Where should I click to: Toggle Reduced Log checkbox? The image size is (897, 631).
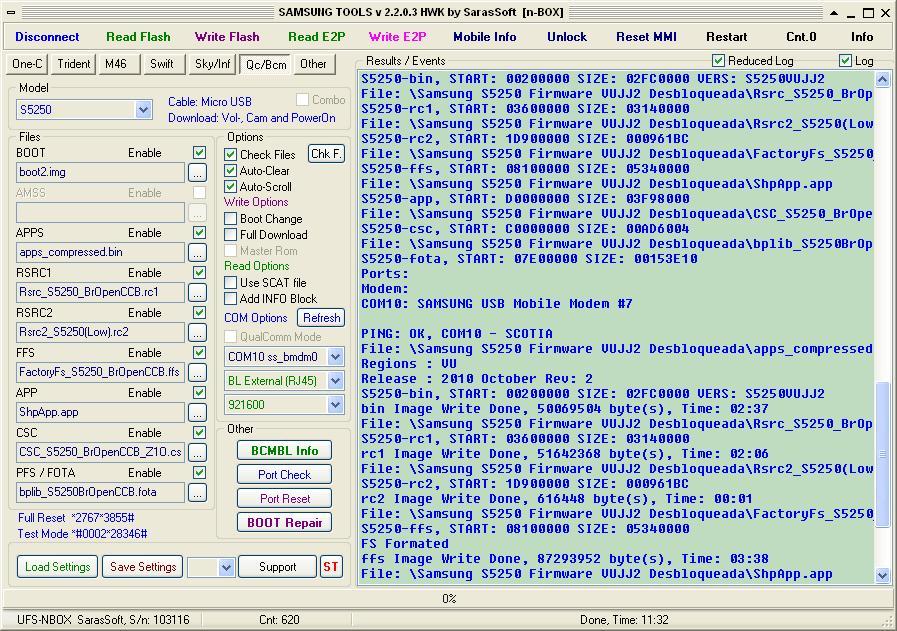719,61
